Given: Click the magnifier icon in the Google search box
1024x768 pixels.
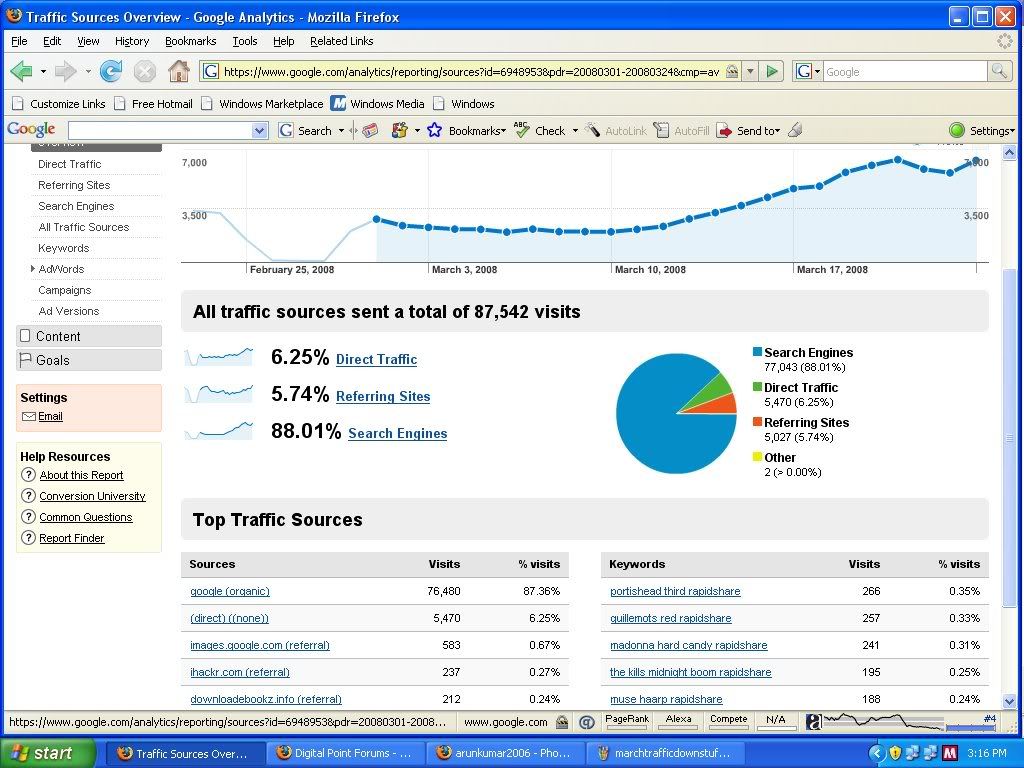Looking at the screenshot, I should tap(999, 71).
